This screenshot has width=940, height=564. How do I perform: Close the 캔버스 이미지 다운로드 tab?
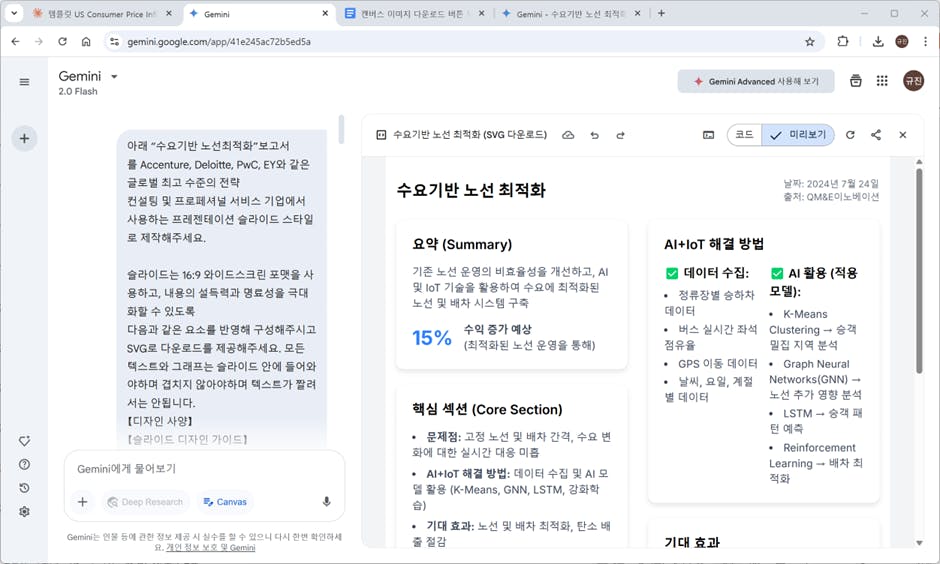tap(481, 13)
